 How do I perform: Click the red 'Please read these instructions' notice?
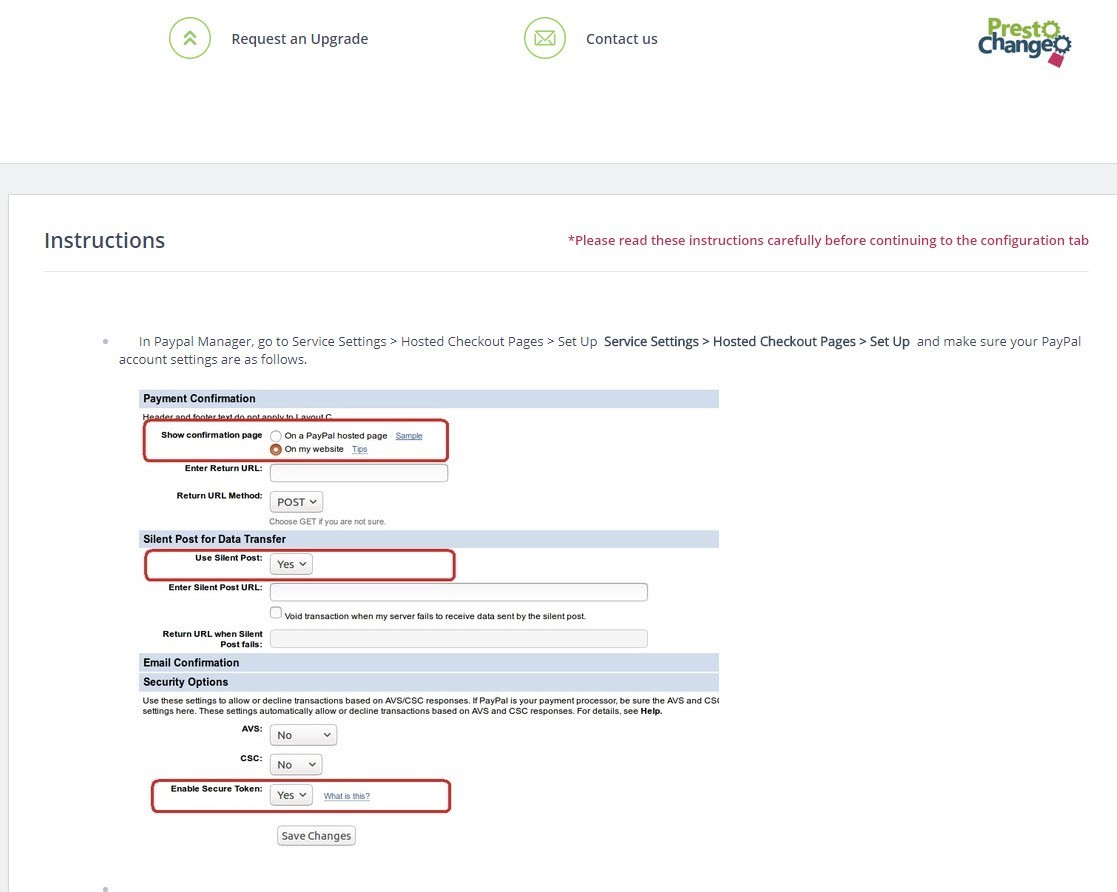[x=828, y=241]
